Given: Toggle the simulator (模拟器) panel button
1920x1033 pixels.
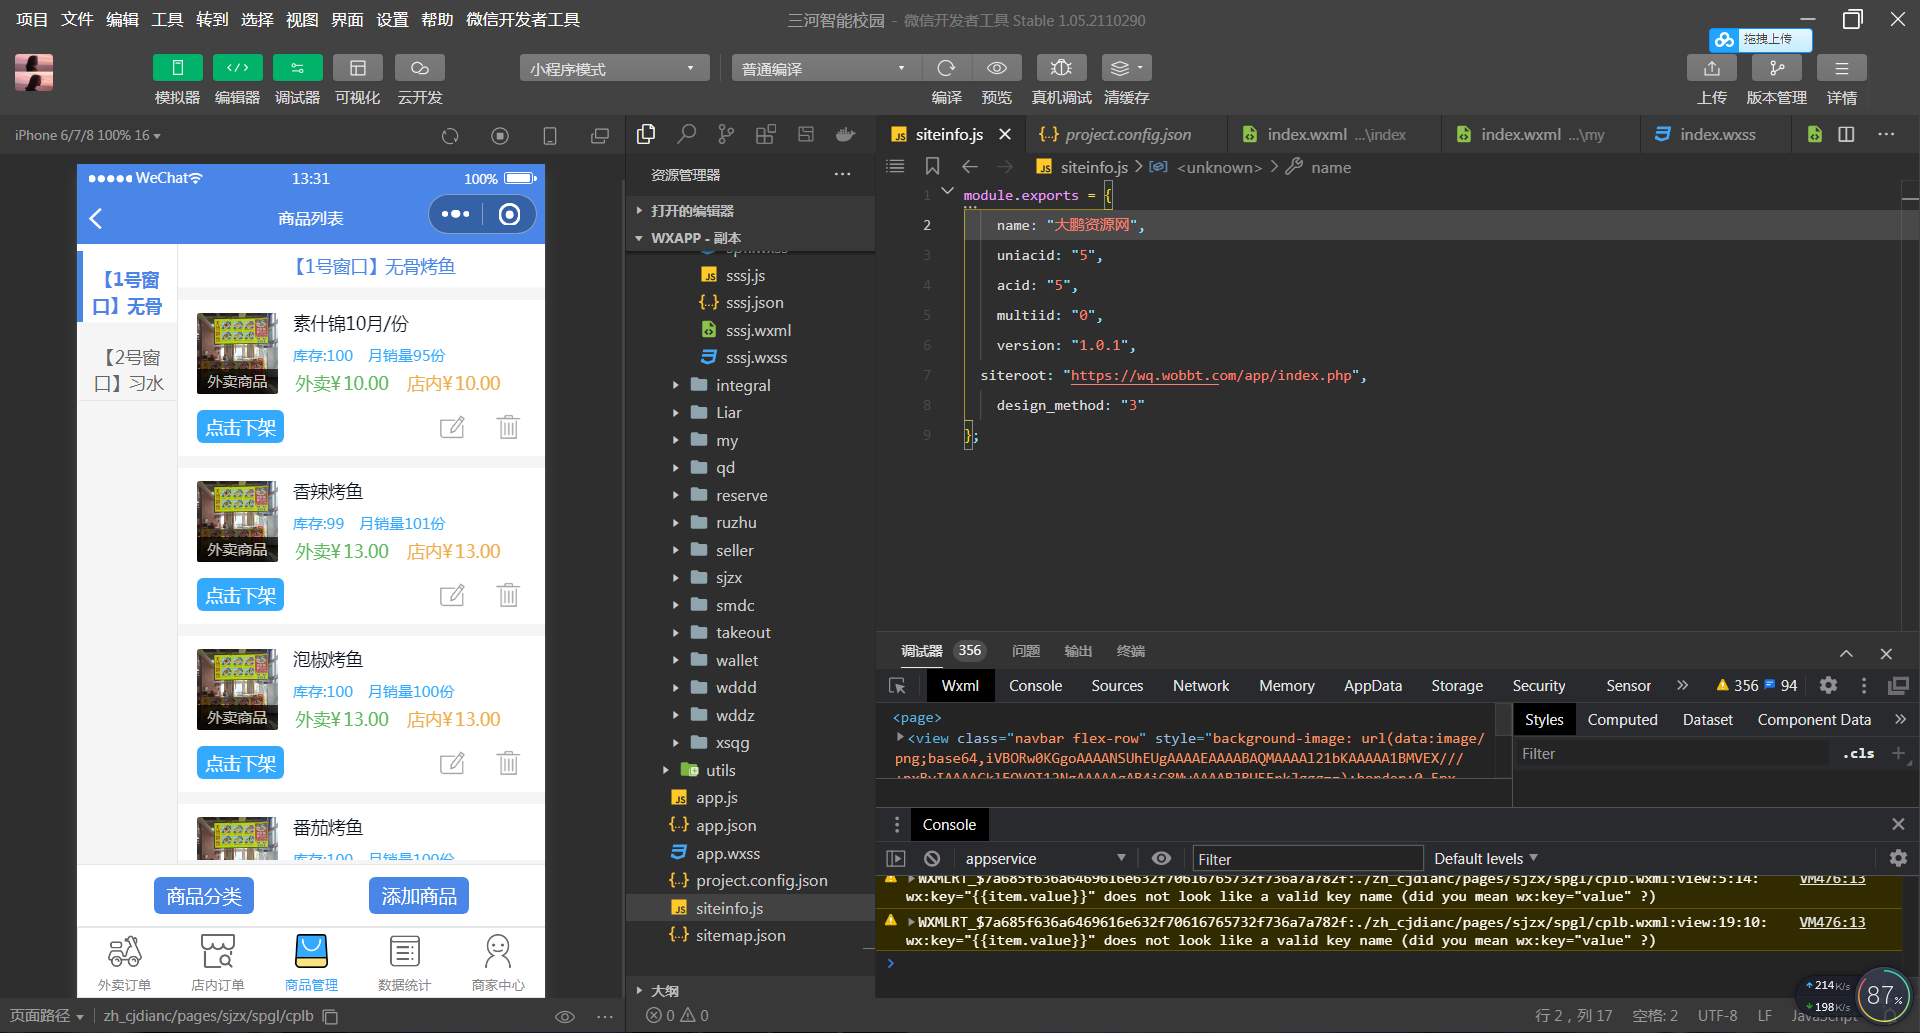Looking at the screenshot, I should tap(177, 68).
